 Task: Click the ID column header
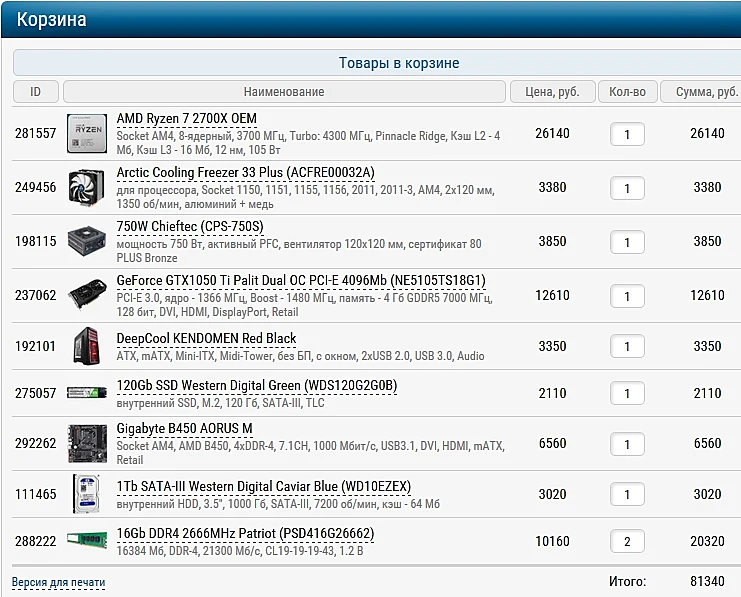36,92
